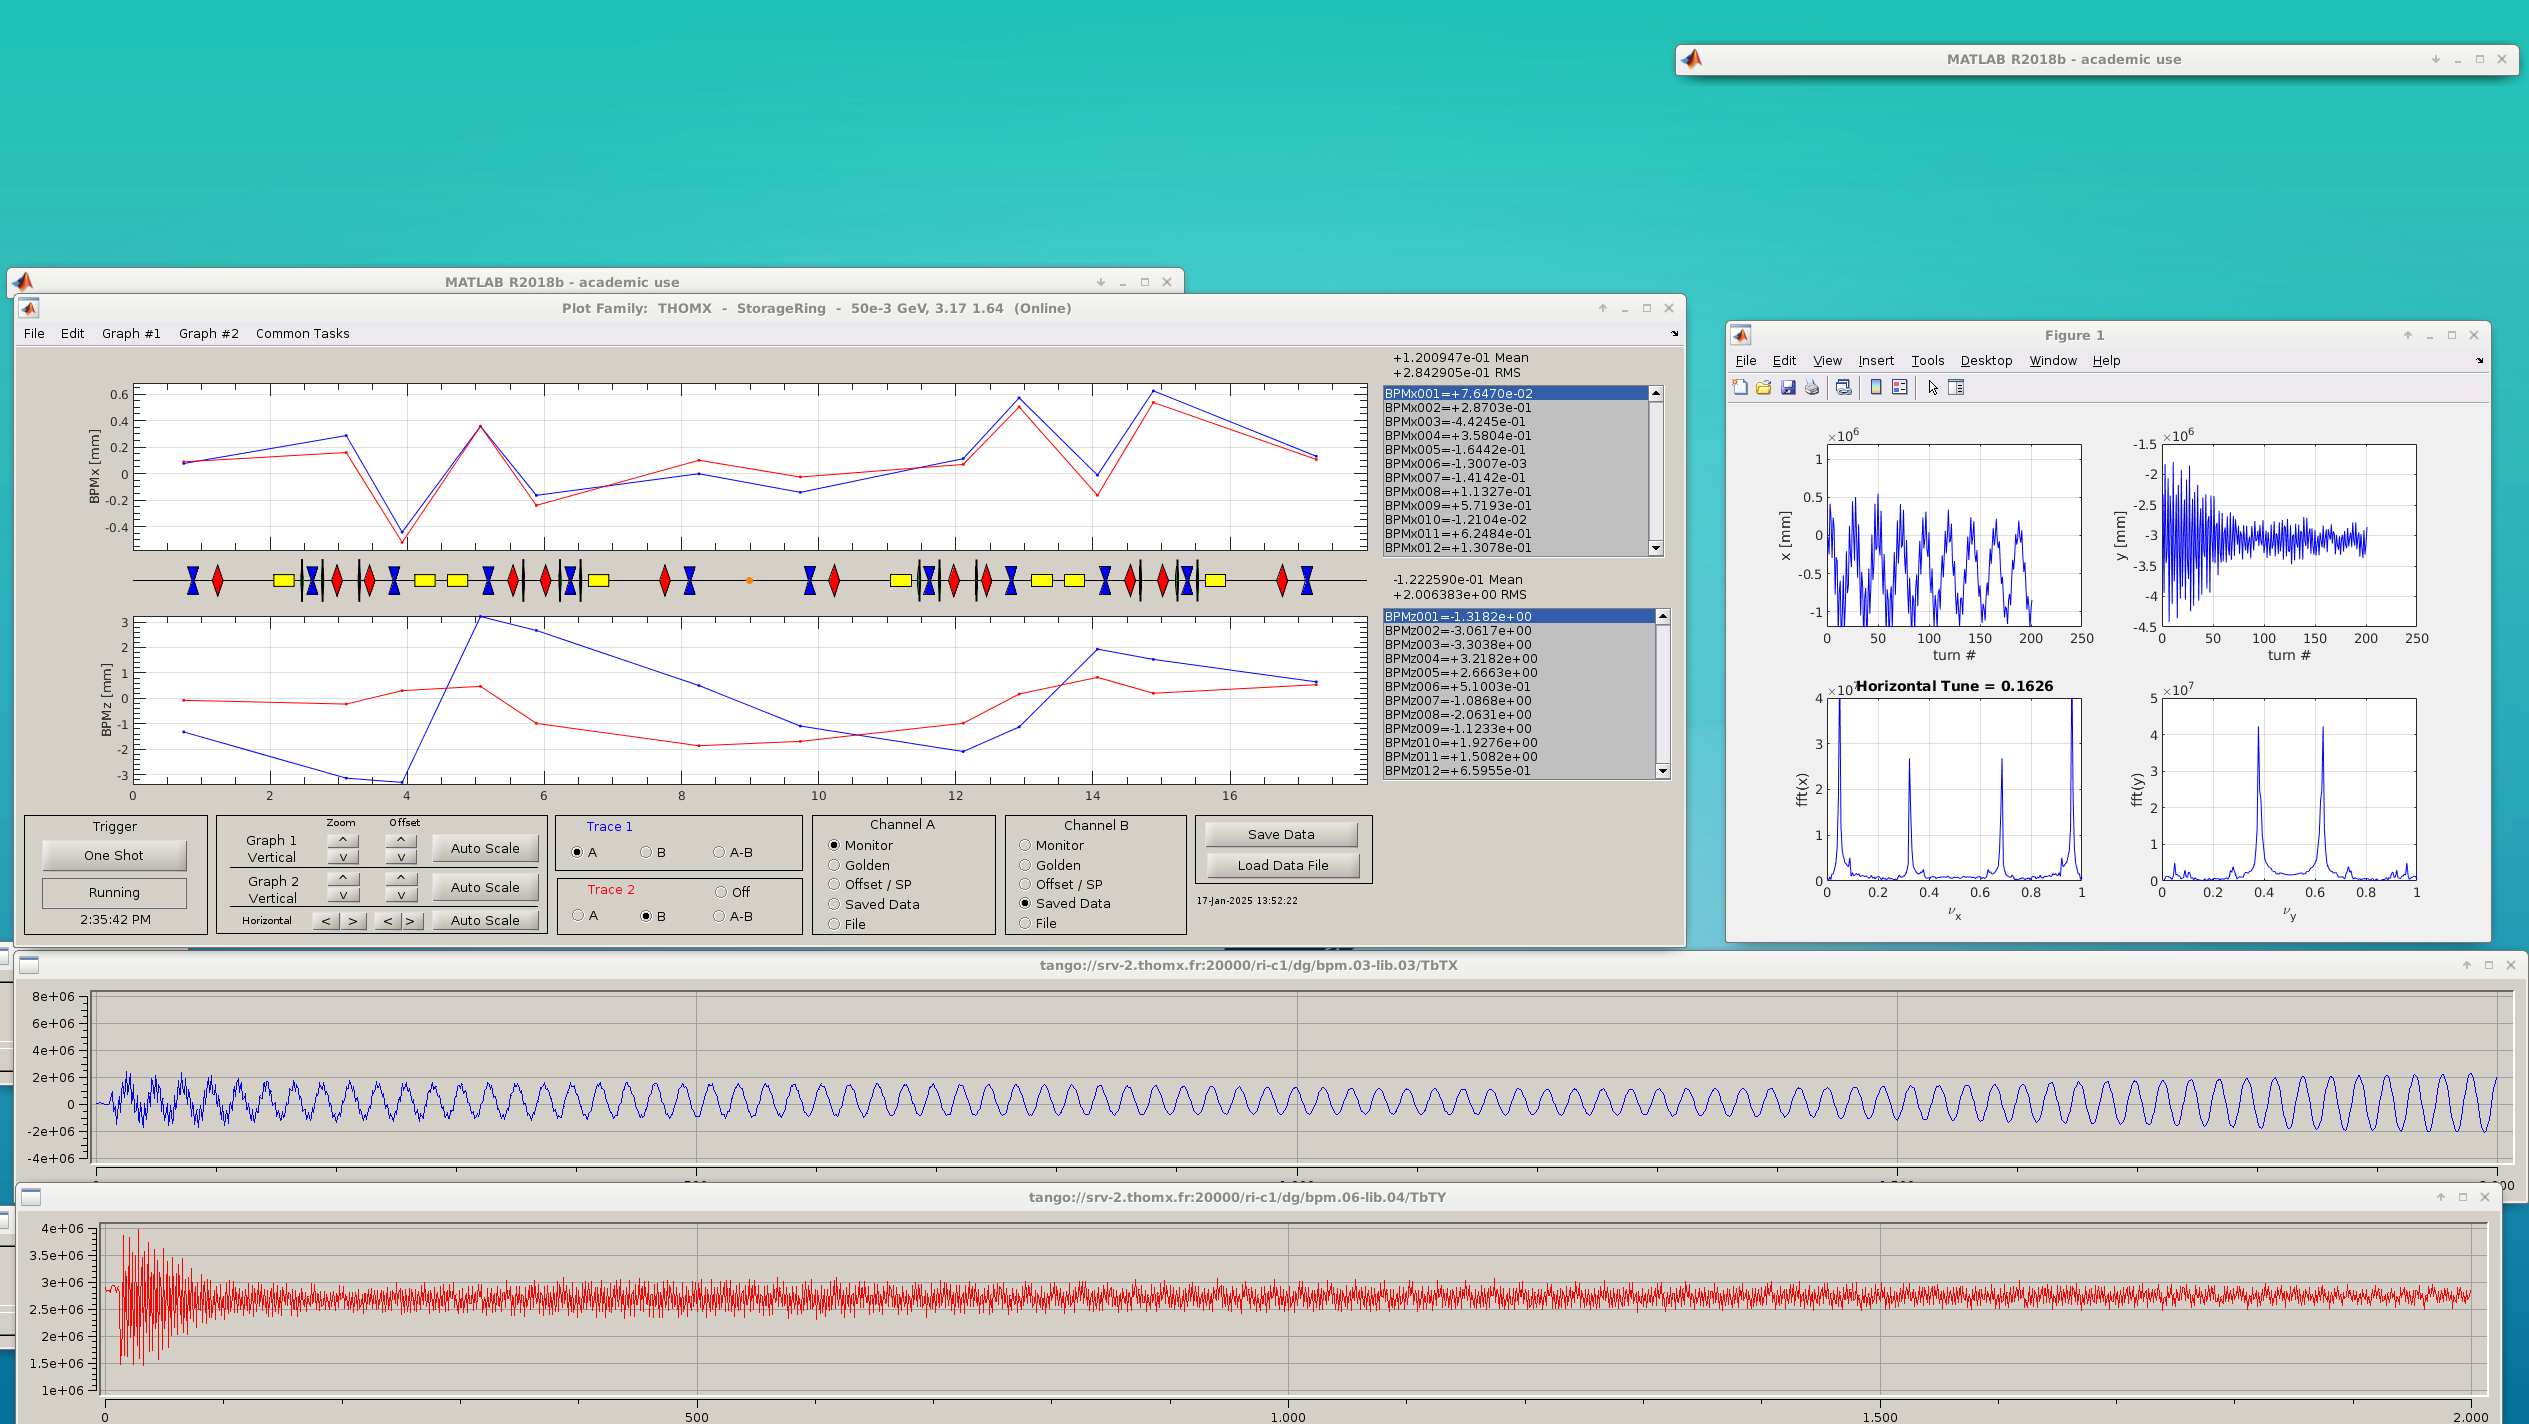
Task: Select the Edit Plot arrow tool
Action: pyautogui.click(x=1933, y=388)
